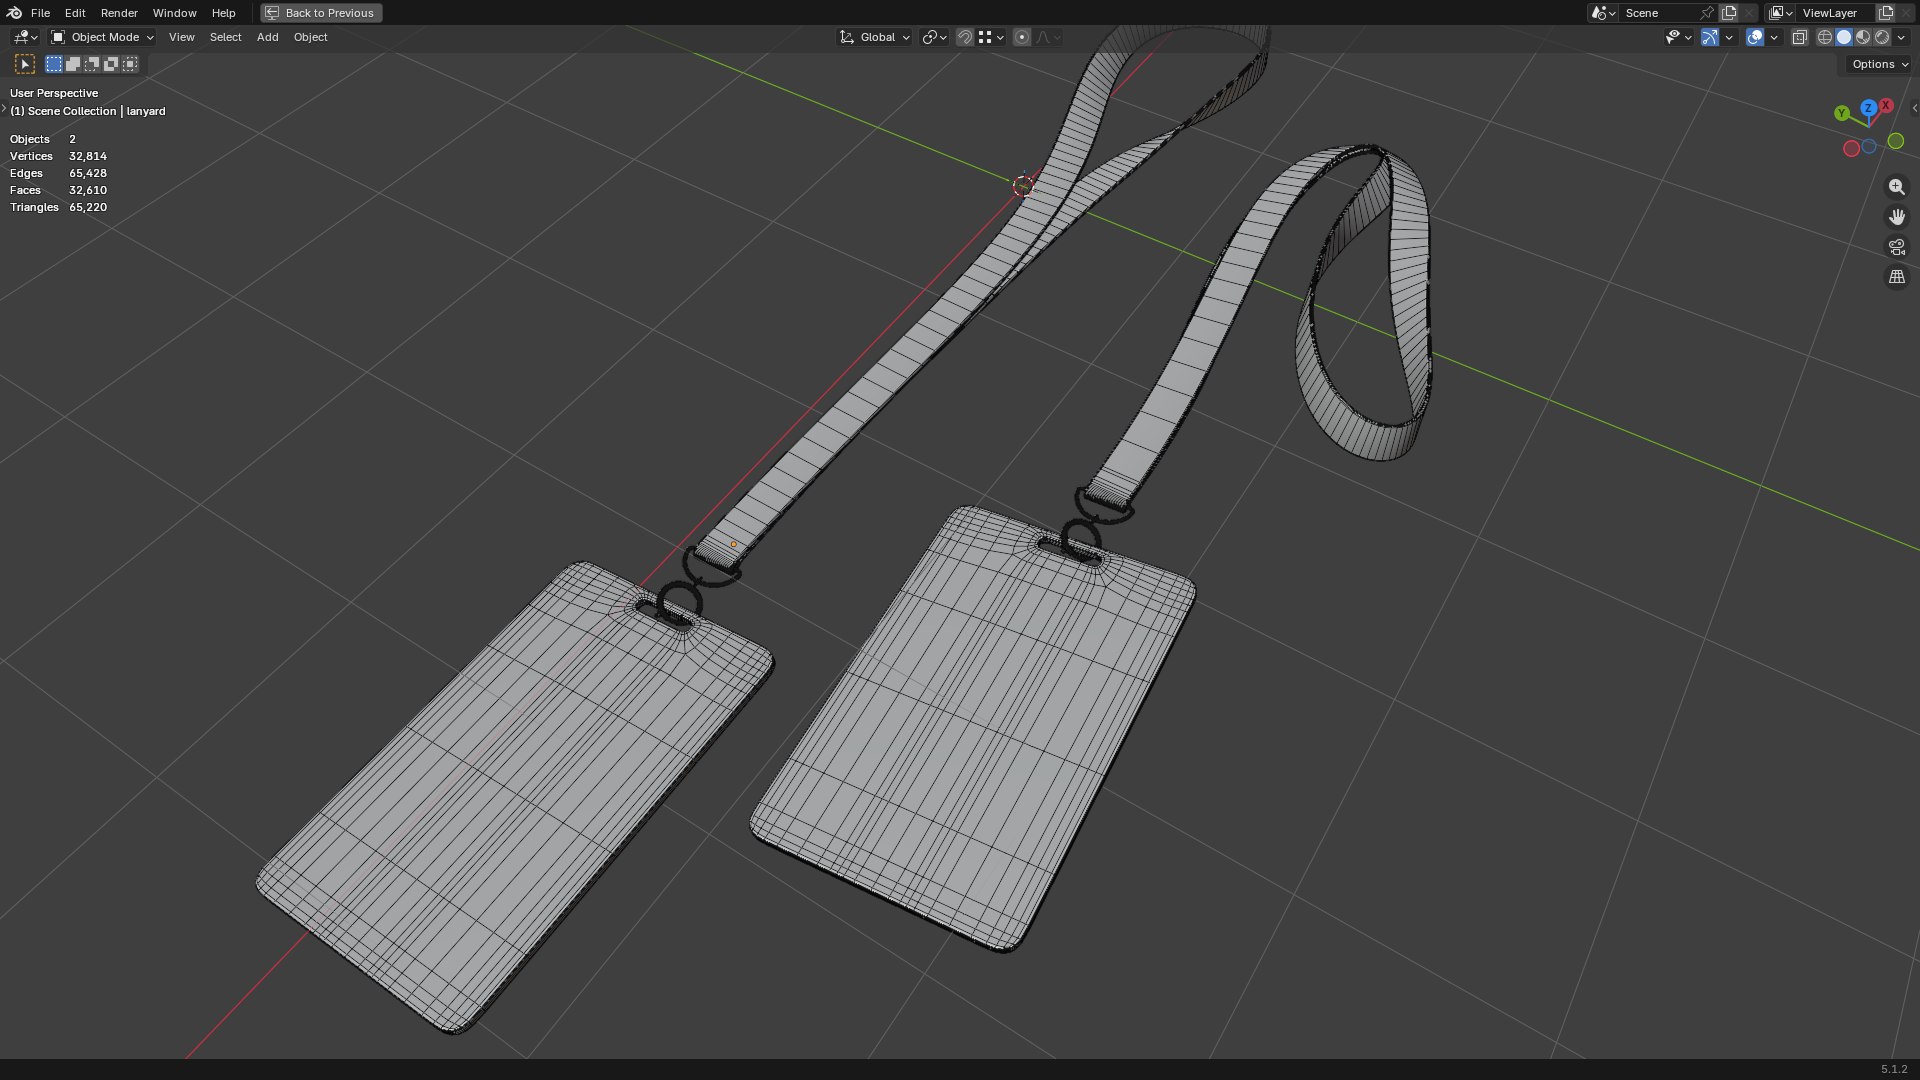Click the Set new selection mode icon
The height and width of the screenshot is (1080, 1920).
point(54,64)
